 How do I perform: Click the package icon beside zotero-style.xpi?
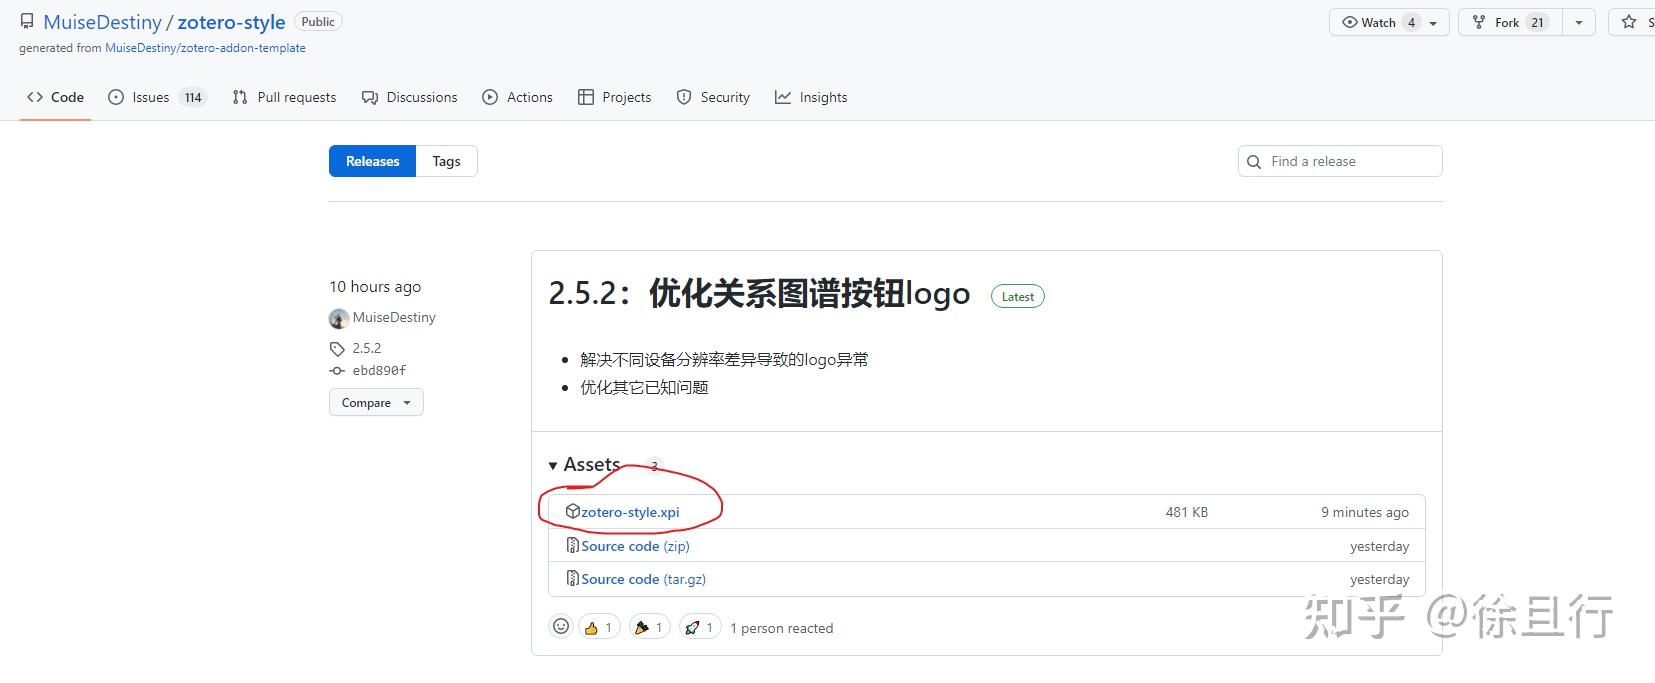[x=573, y=511]
